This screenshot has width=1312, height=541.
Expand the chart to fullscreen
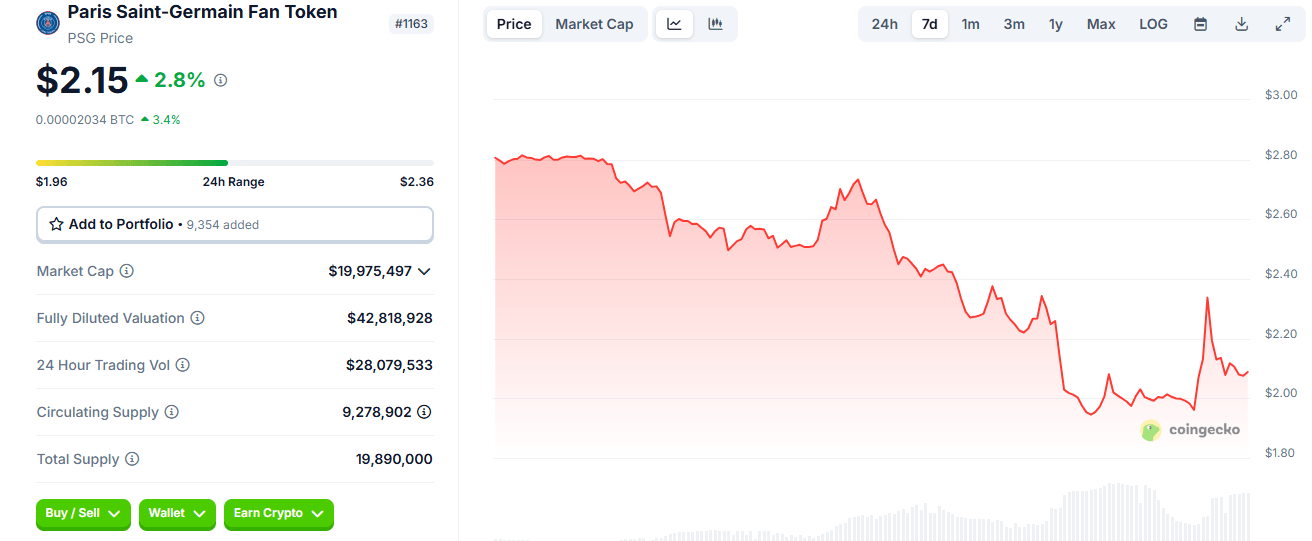(1283, 24)
